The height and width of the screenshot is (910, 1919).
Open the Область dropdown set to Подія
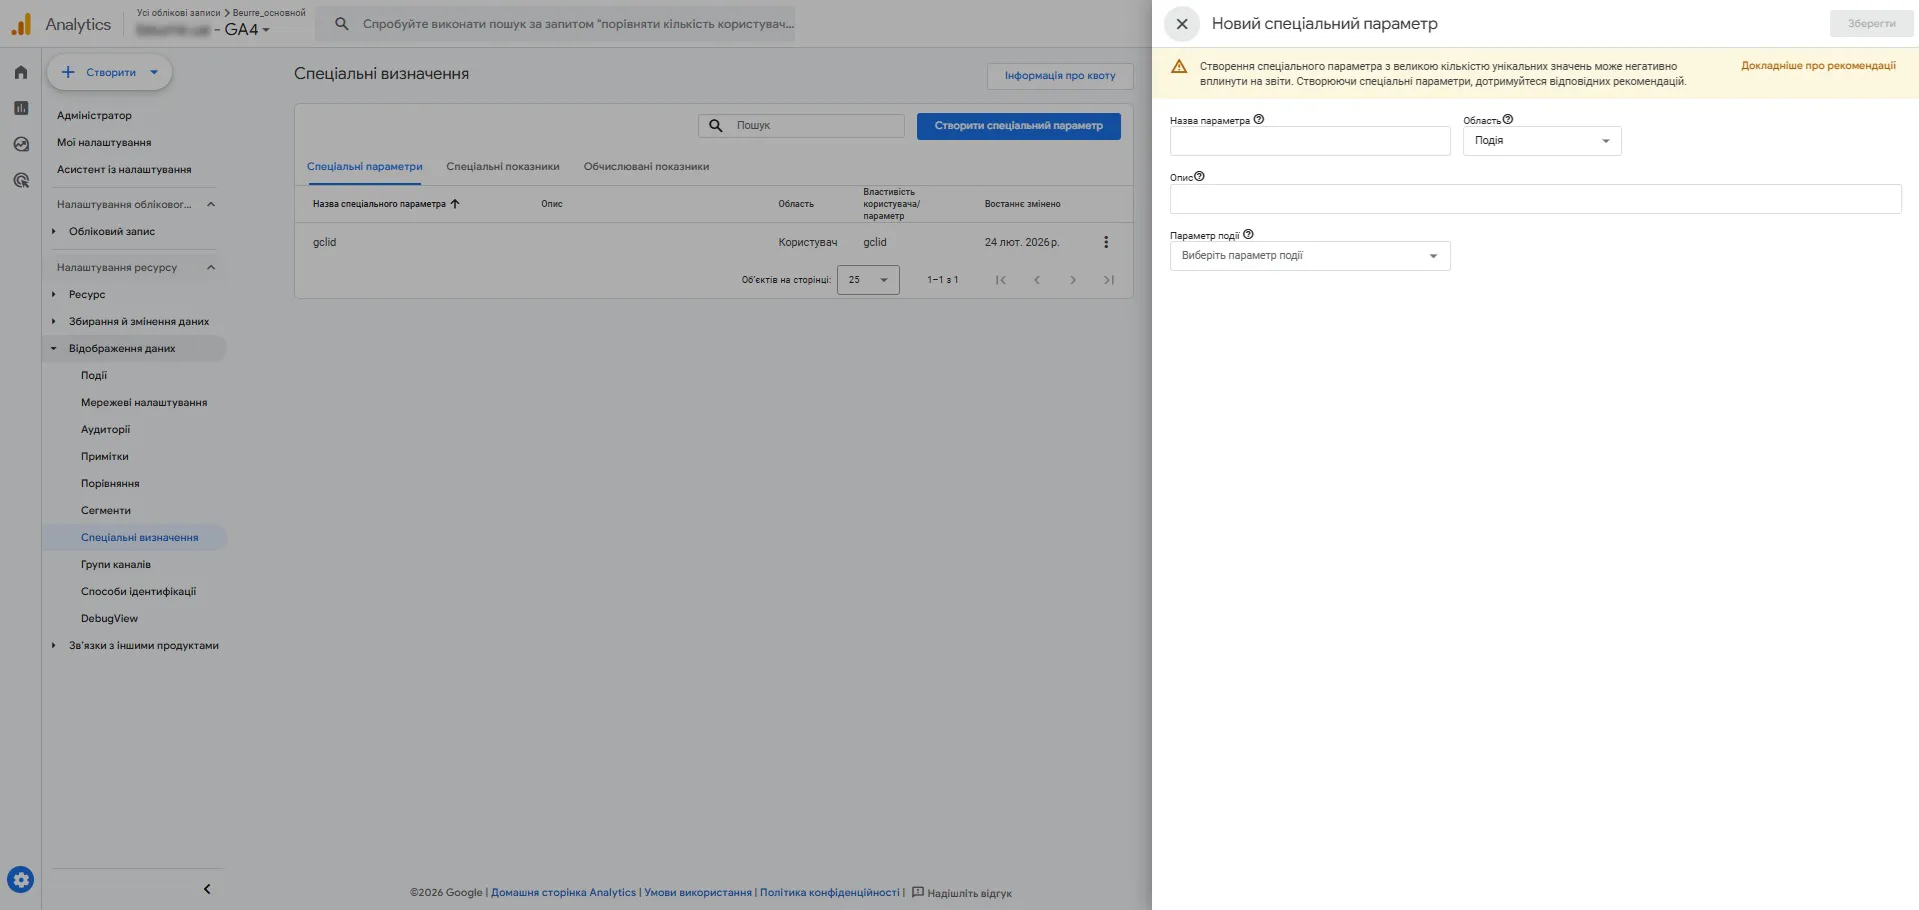tap(1542, 141)
